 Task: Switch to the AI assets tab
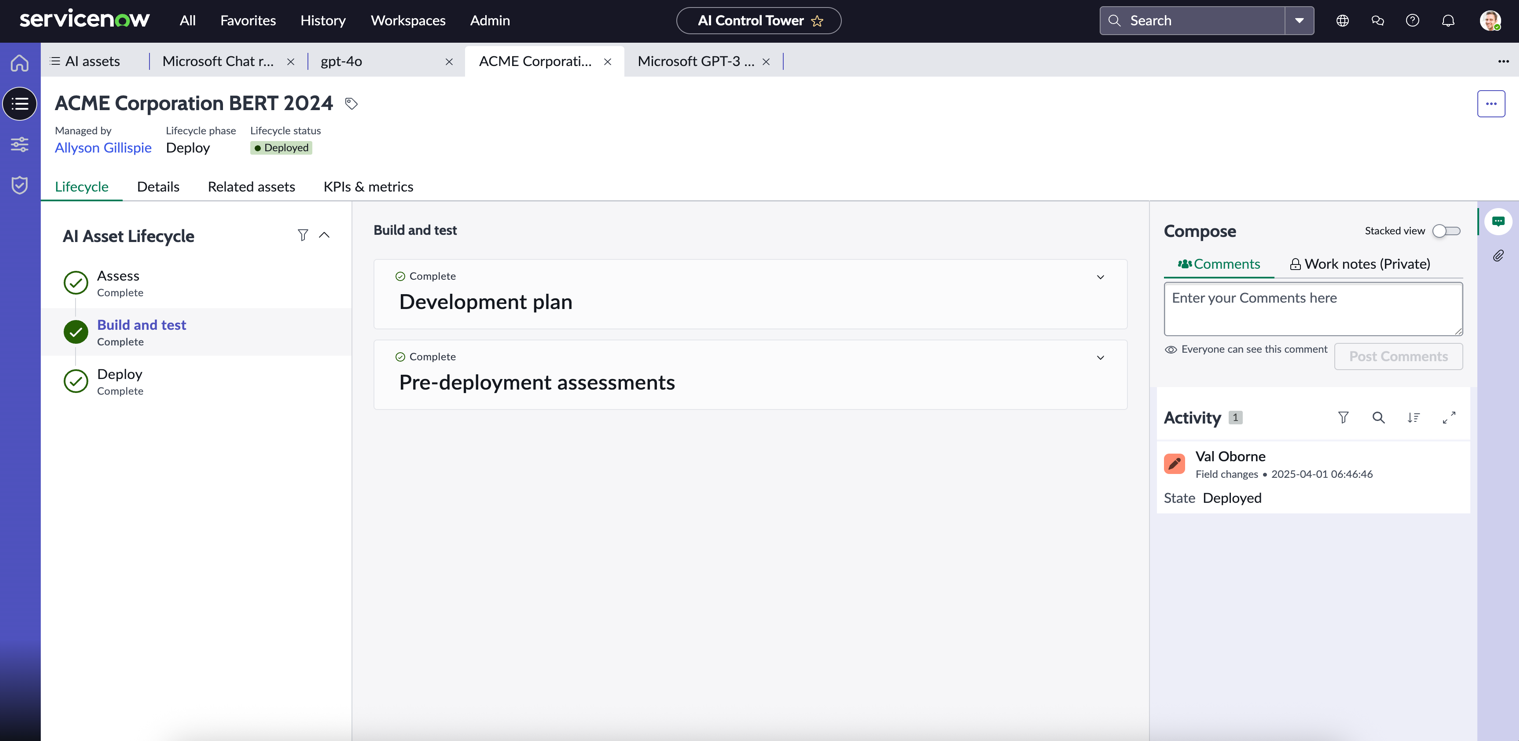[85, 61]
